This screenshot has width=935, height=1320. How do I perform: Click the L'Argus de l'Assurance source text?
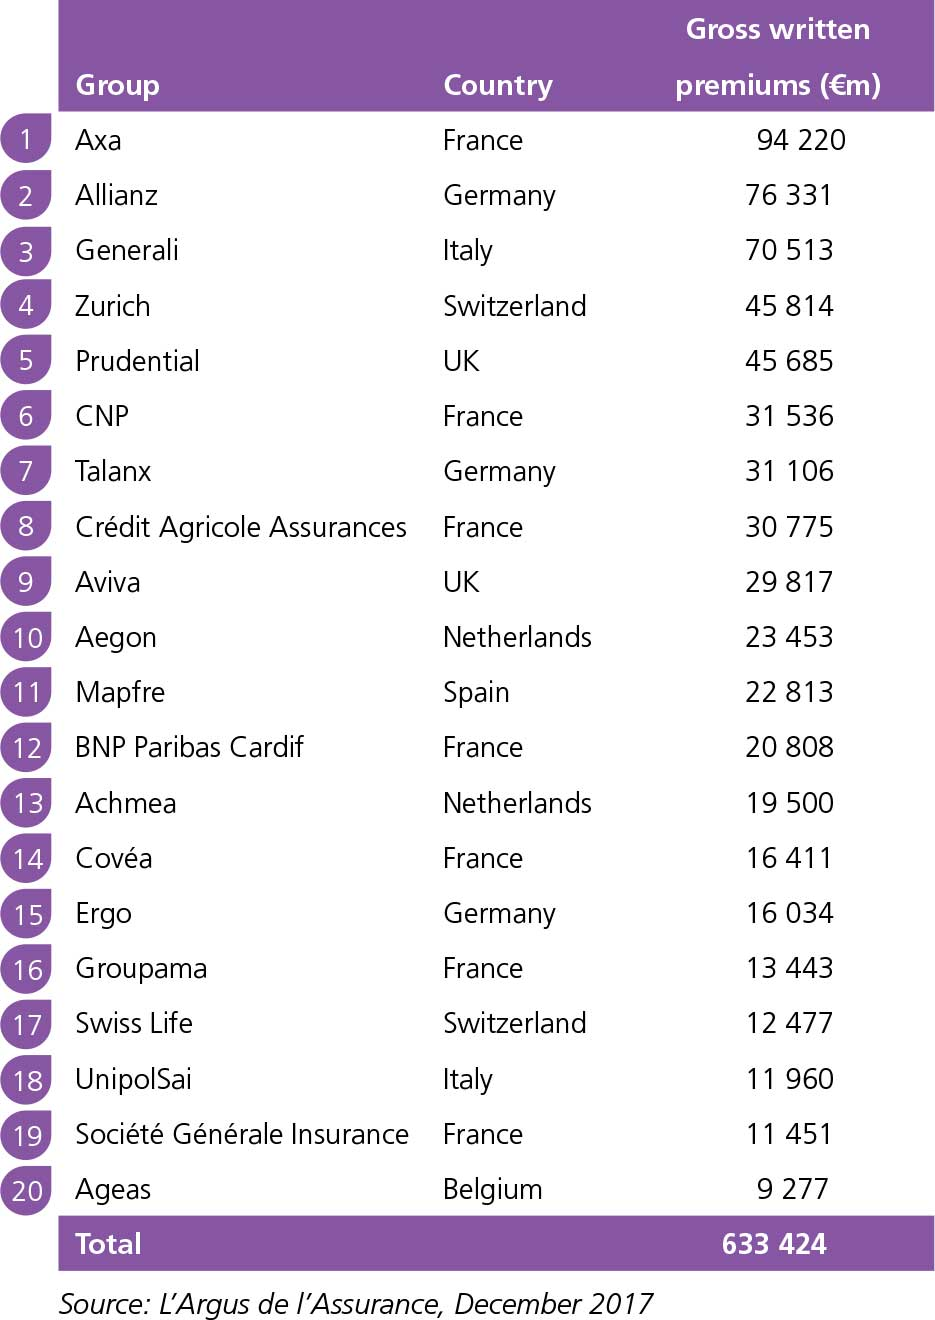click(355, 1303)
